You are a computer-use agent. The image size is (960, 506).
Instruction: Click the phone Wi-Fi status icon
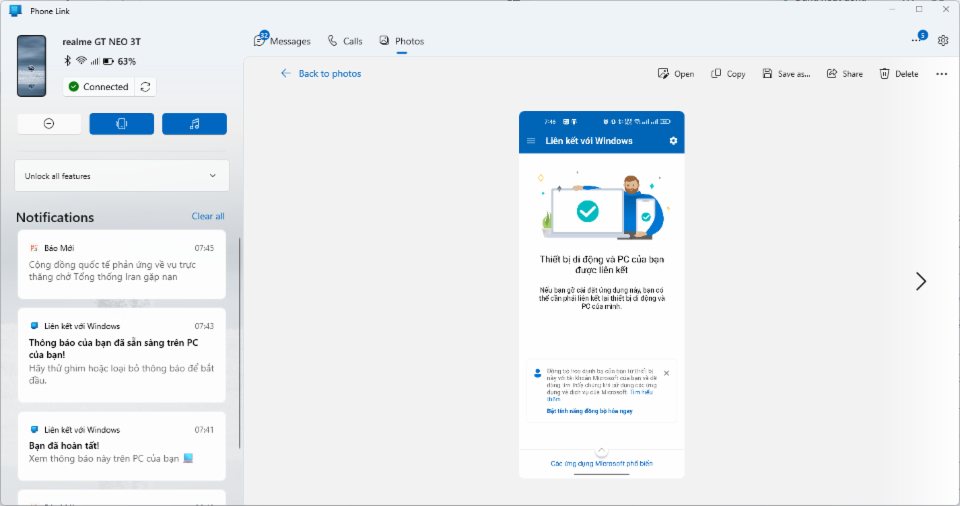81,61
